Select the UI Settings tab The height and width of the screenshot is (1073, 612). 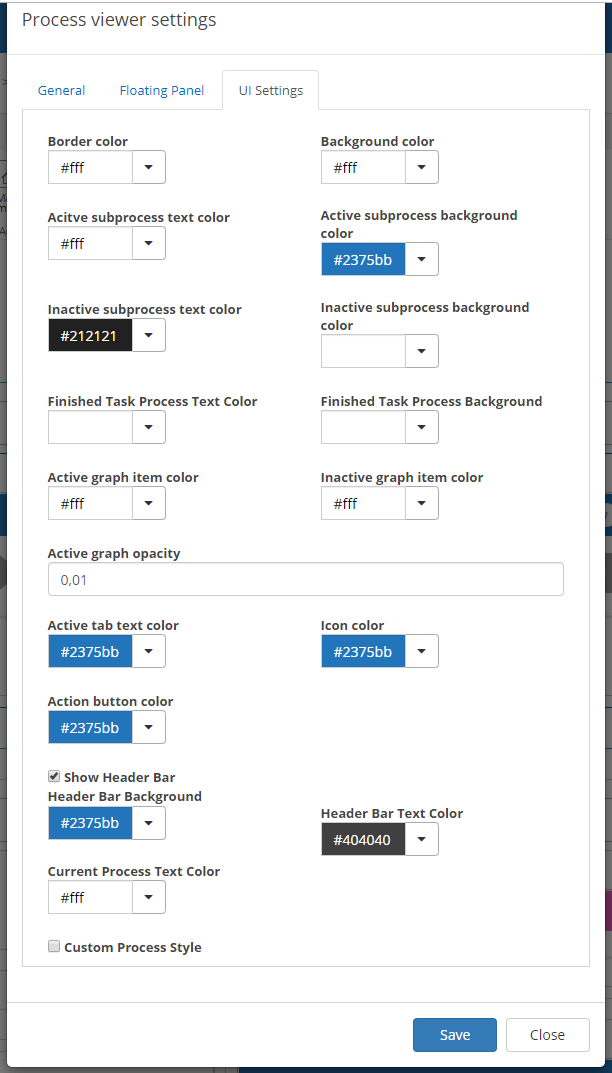coord(270,90)
